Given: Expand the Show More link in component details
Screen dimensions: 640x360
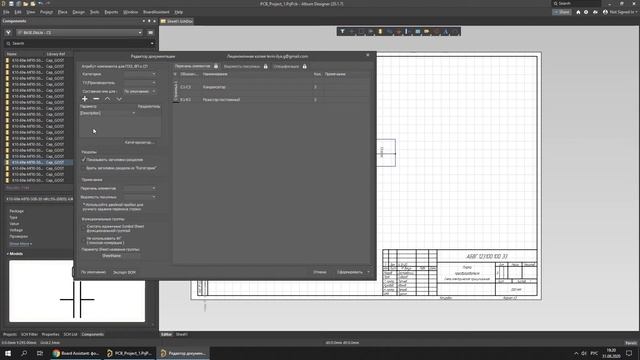Looking at the screenshot, I should pyautogui.click(x=20, y=244).
